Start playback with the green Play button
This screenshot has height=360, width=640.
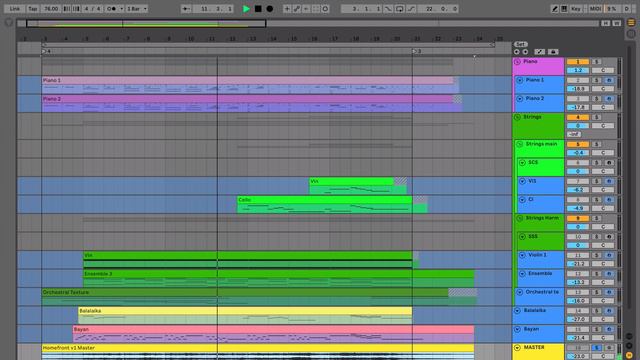pyautogui.click(x=246, y=9)
